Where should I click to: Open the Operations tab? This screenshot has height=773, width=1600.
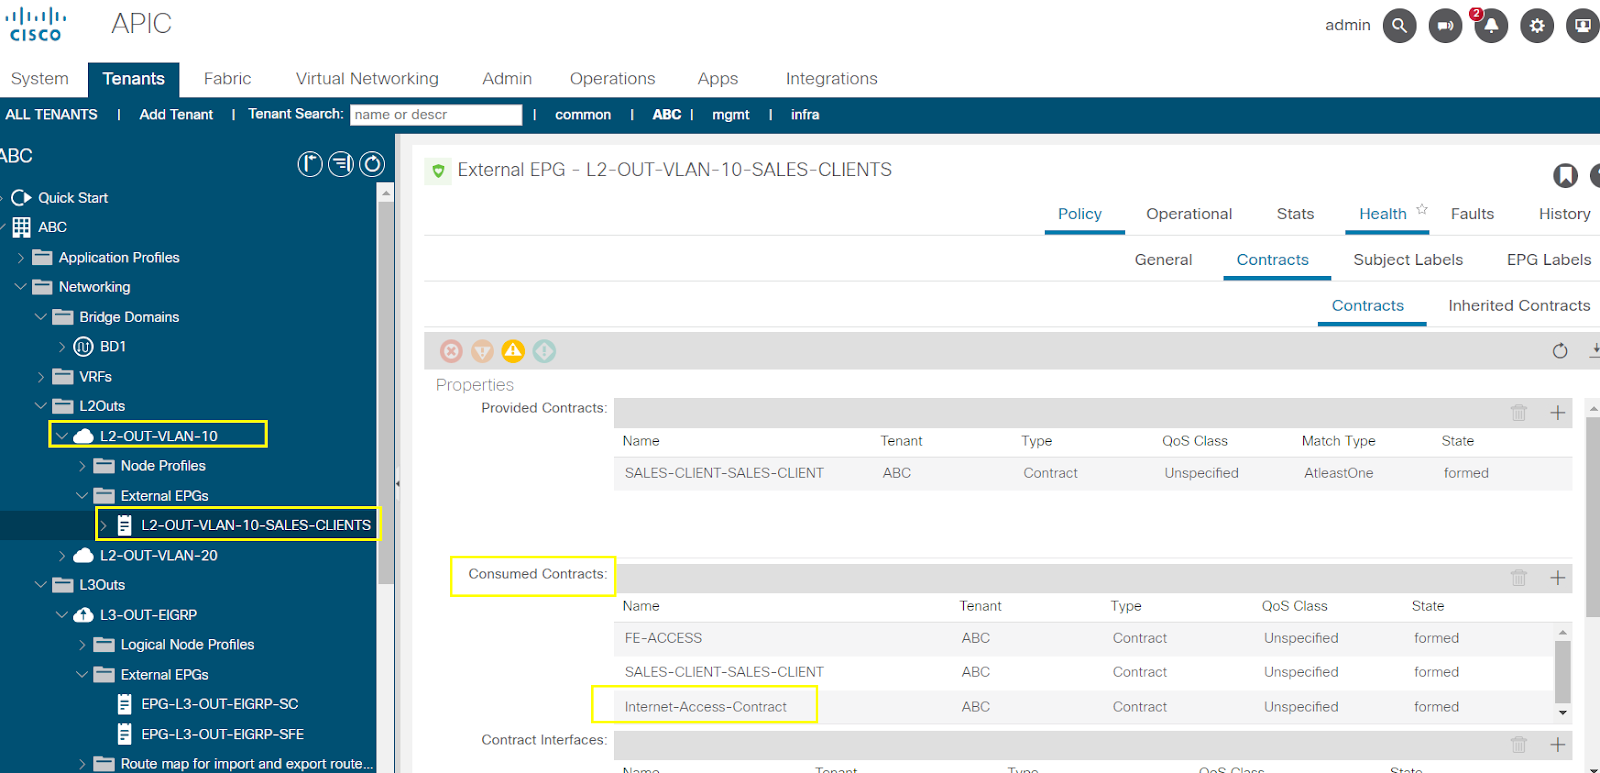(x=612, y=79)
